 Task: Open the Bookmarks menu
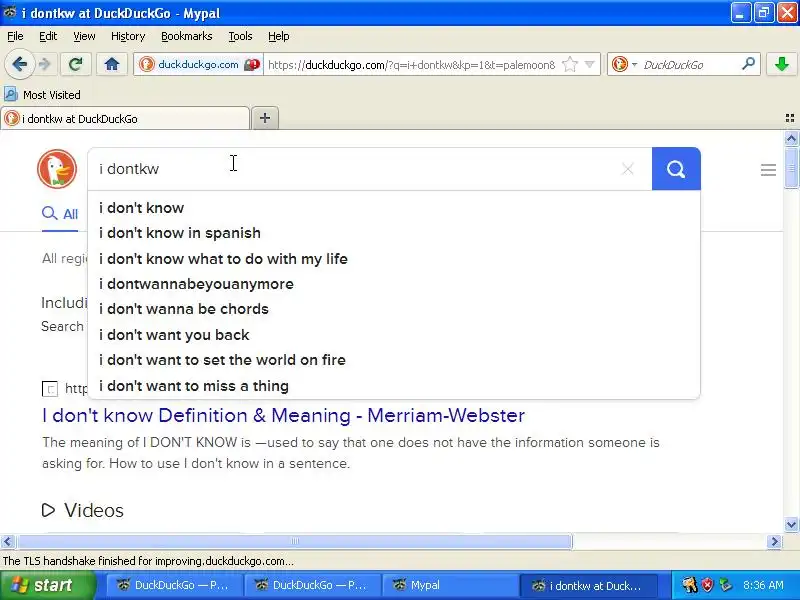[x=187, y=36]
